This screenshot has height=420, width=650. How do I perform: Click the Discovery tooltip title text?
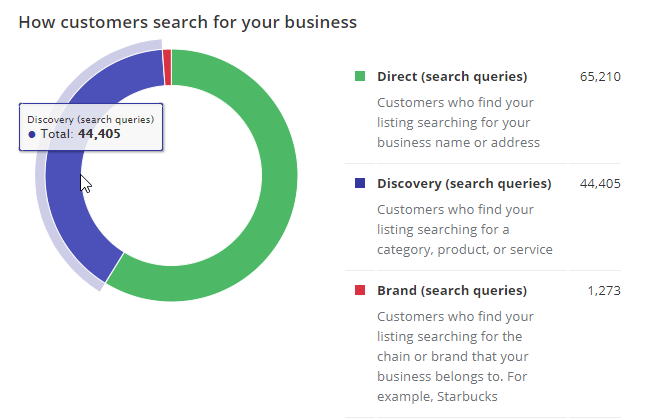(90, 118)
